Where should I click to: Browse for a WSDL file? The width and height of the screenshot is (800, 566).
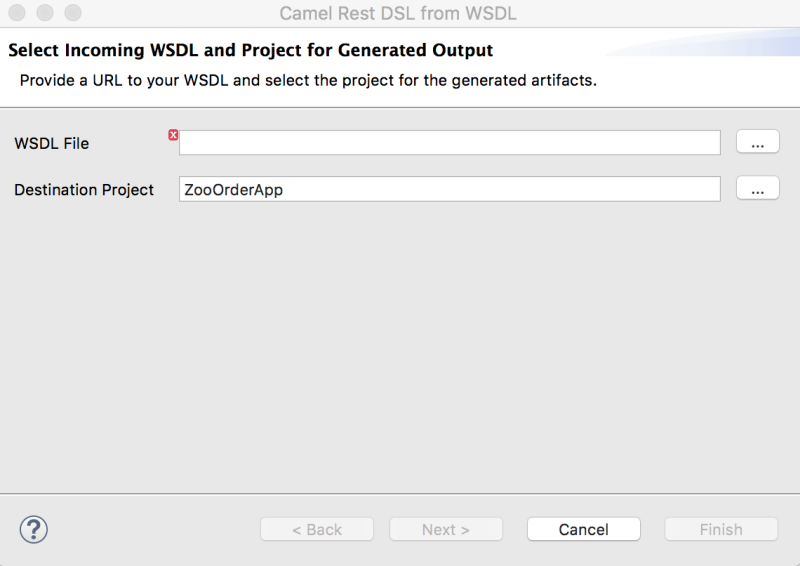[757, 143]
